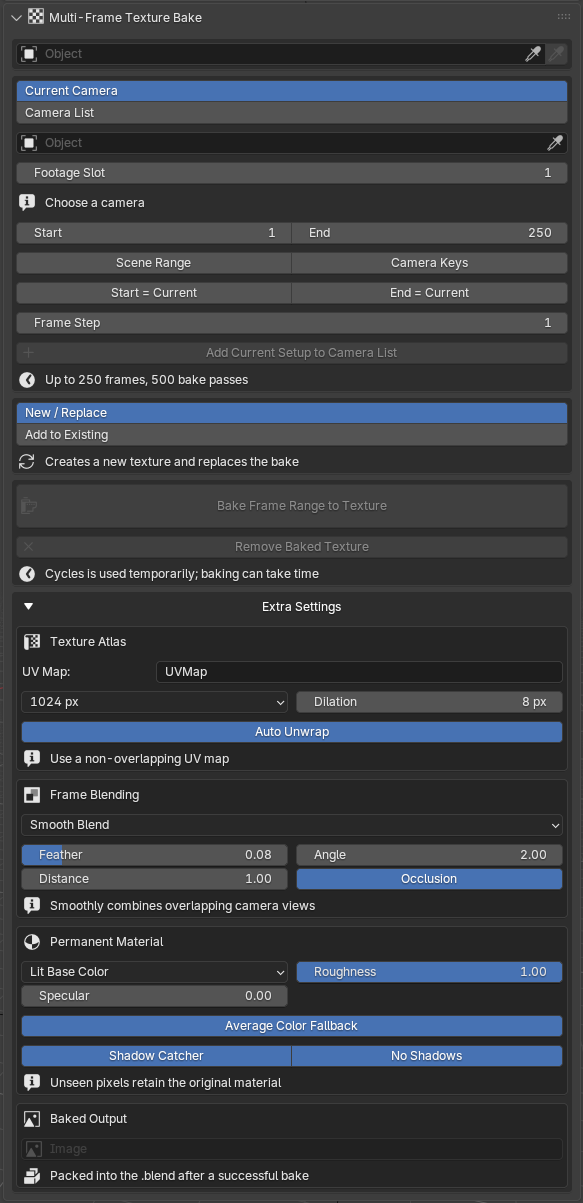
Task: Adjust the Specular slider
Action: click(x=154, y=996)
